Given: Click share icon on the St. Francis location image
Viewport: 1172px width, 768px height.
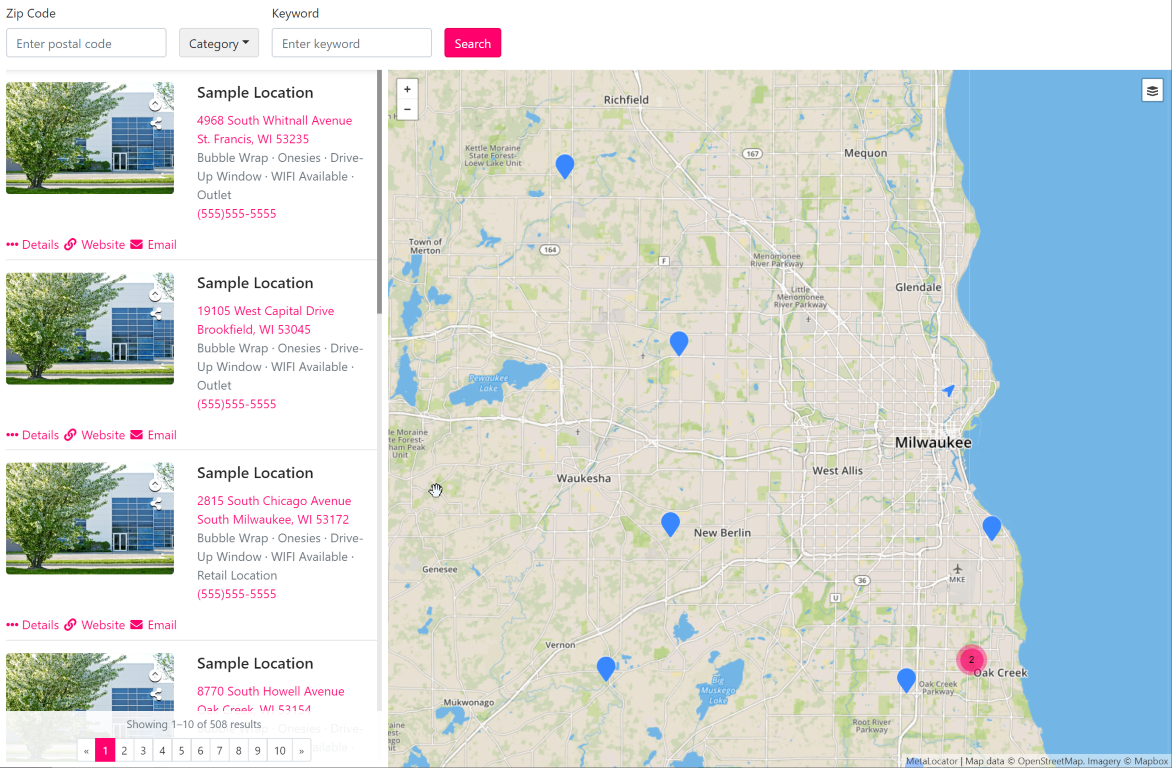Looking at the screenshot, I should point(155,123).
